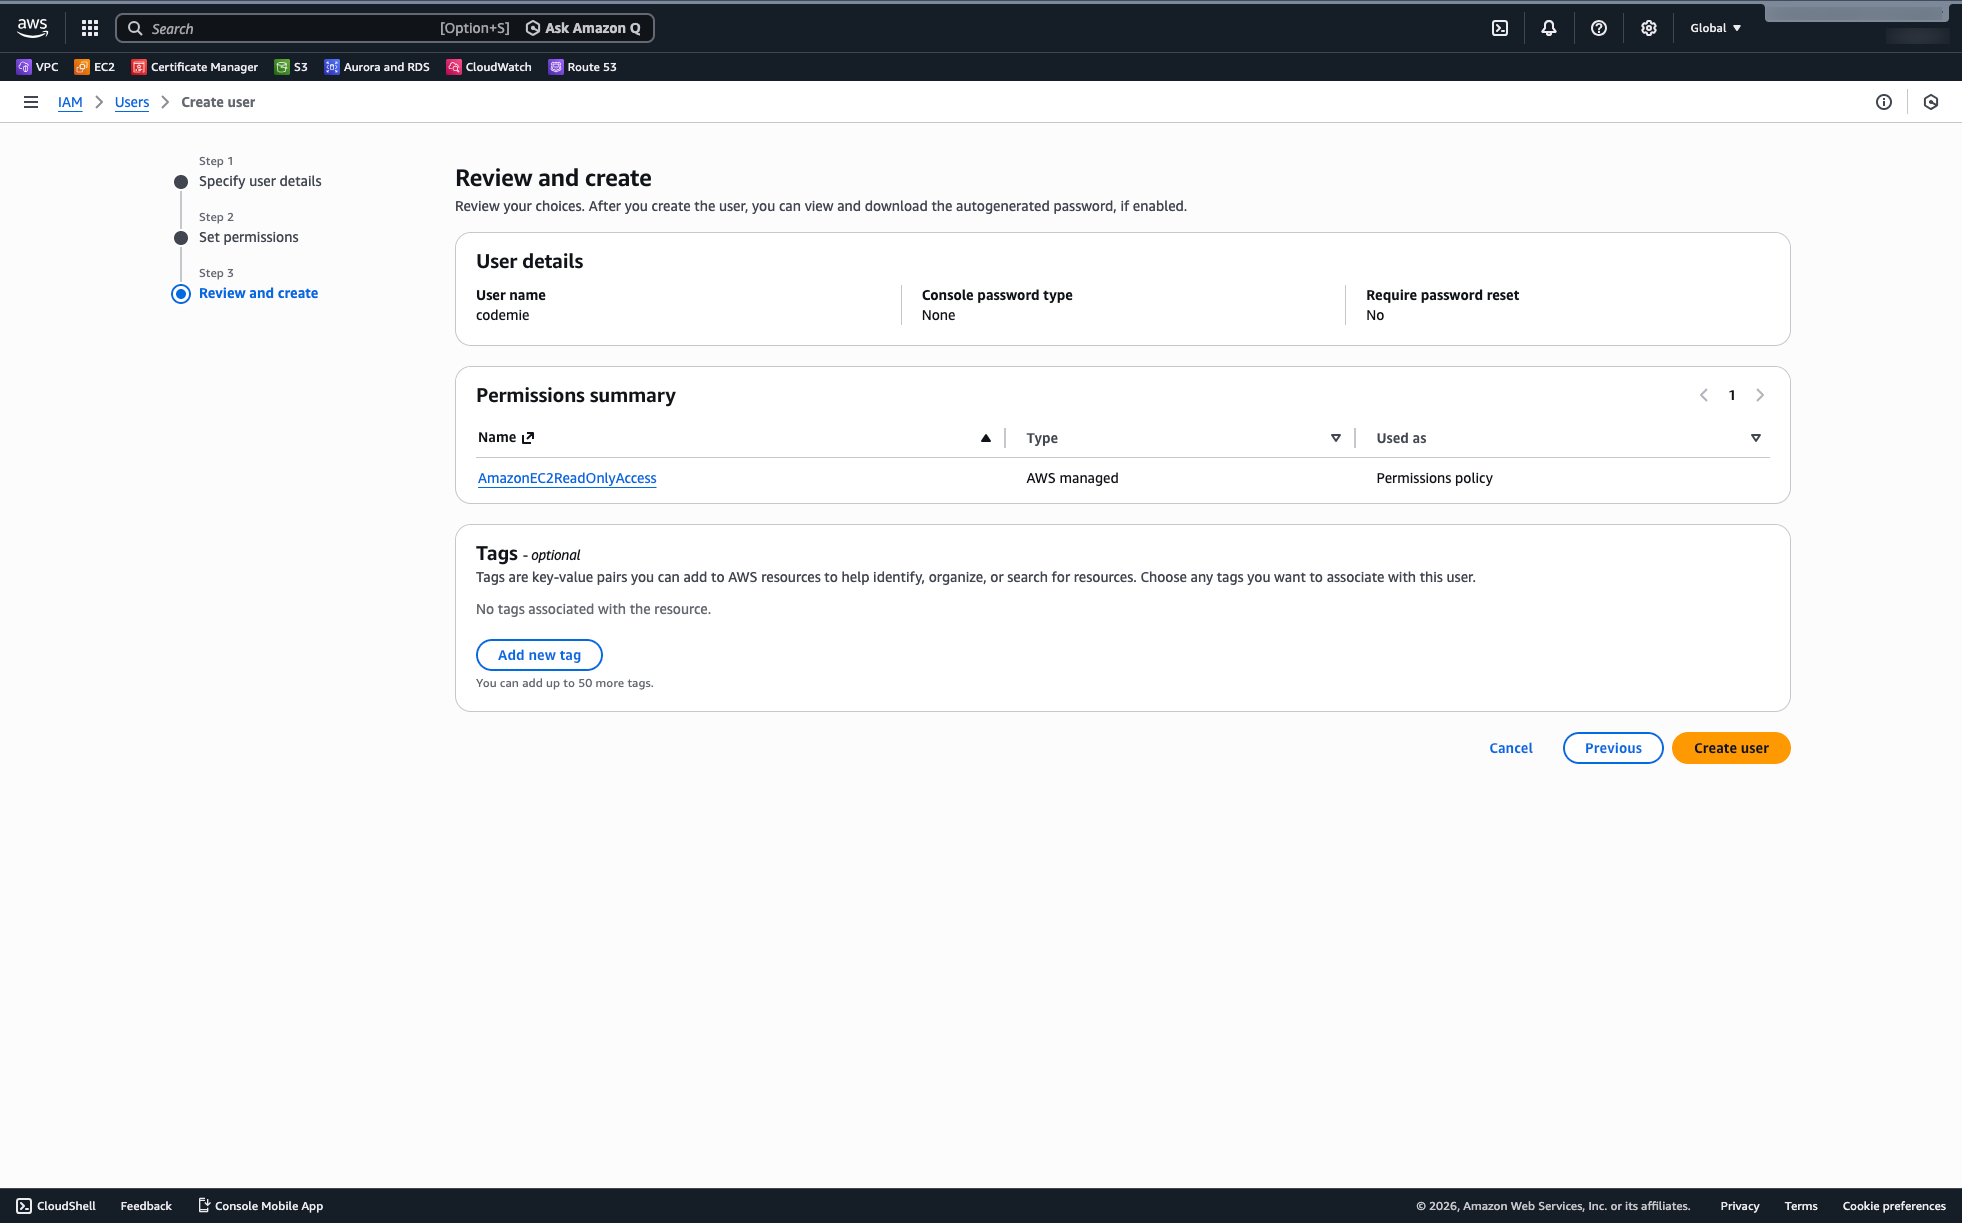Open the EC2 favorites shortcut

tap(95, 66)
